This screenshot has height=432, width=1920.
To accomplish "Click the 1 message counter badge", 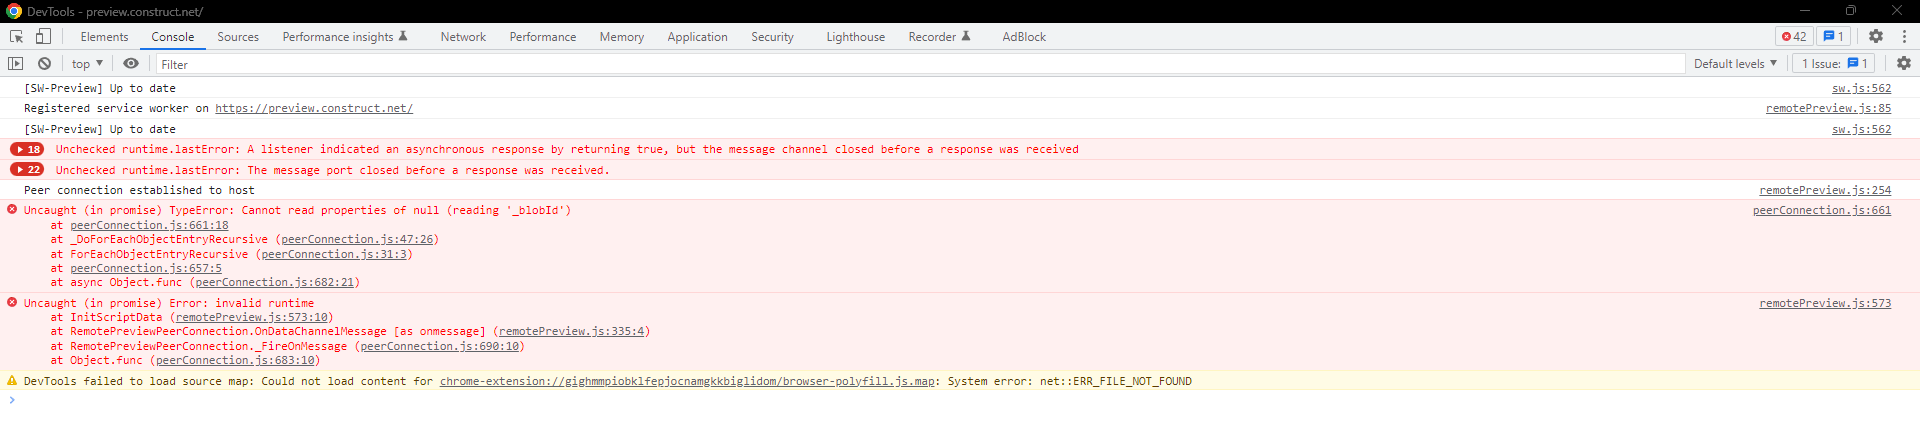I will [x=1834, y=36].
